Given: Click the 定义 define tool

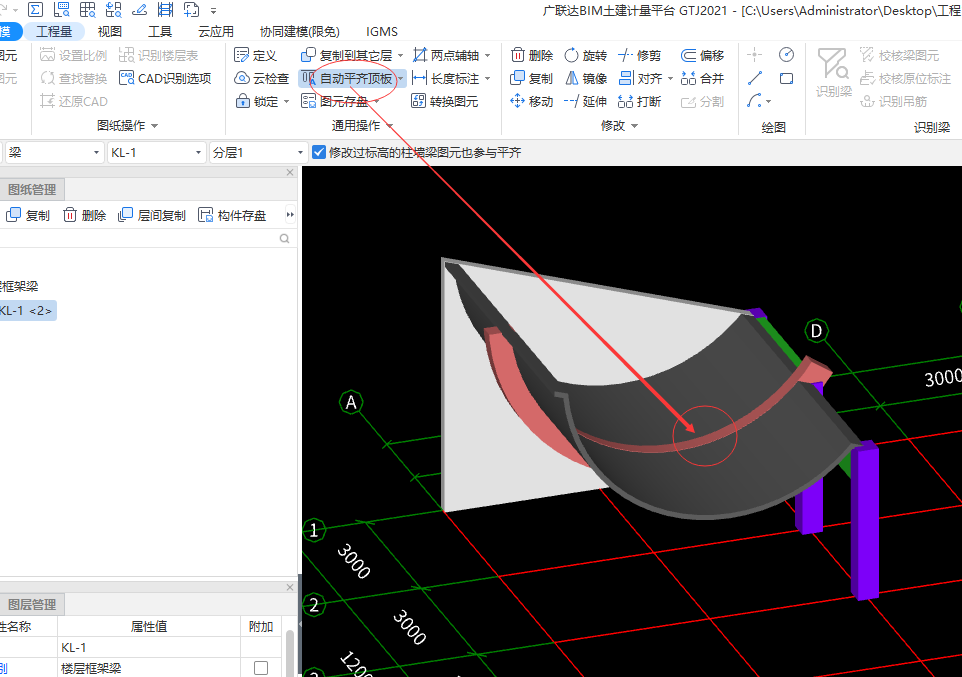Looking at the screenshot, I should 255,55.
